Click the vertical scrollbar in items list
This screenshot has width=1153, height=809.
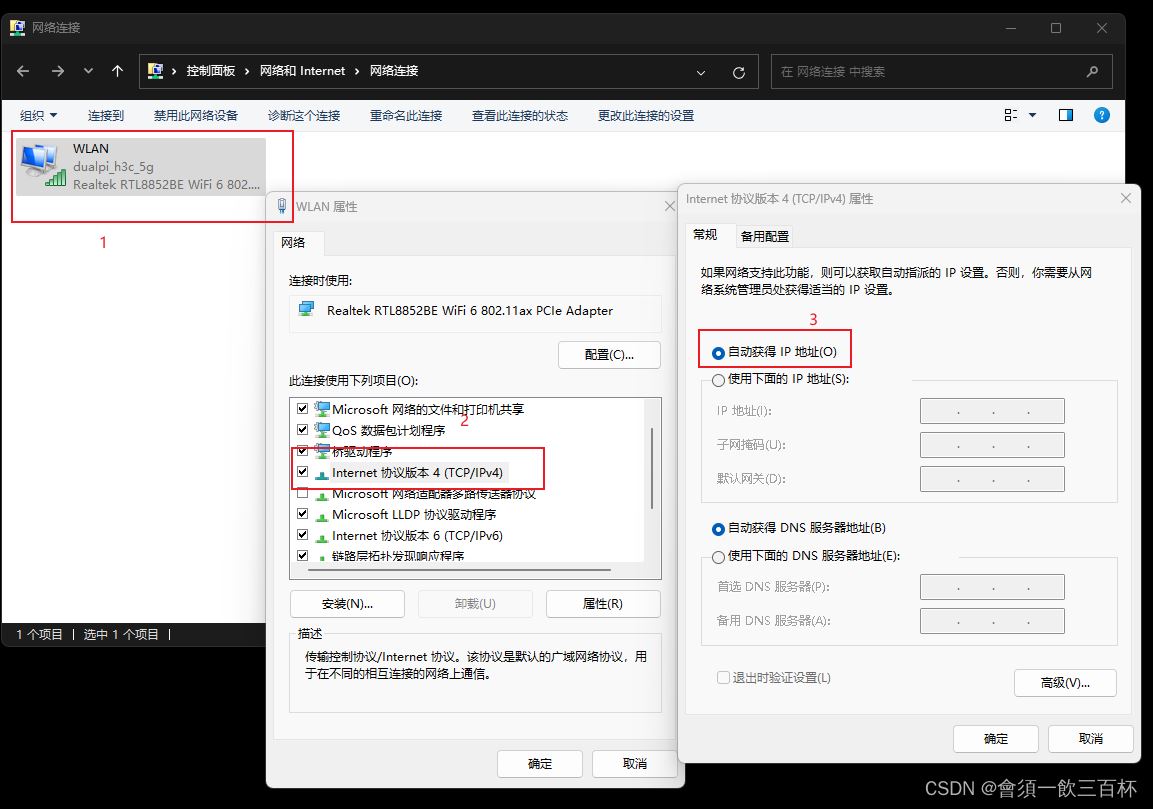pos(652,468)
